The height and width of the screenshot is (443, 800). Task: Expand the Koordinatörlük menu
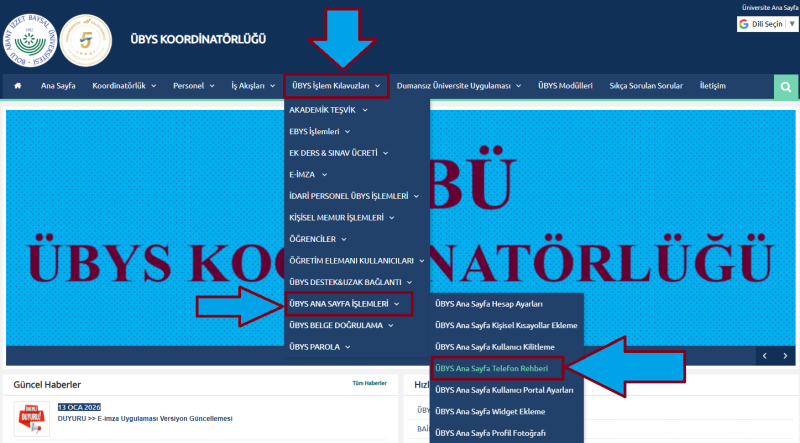coord(124,86)
